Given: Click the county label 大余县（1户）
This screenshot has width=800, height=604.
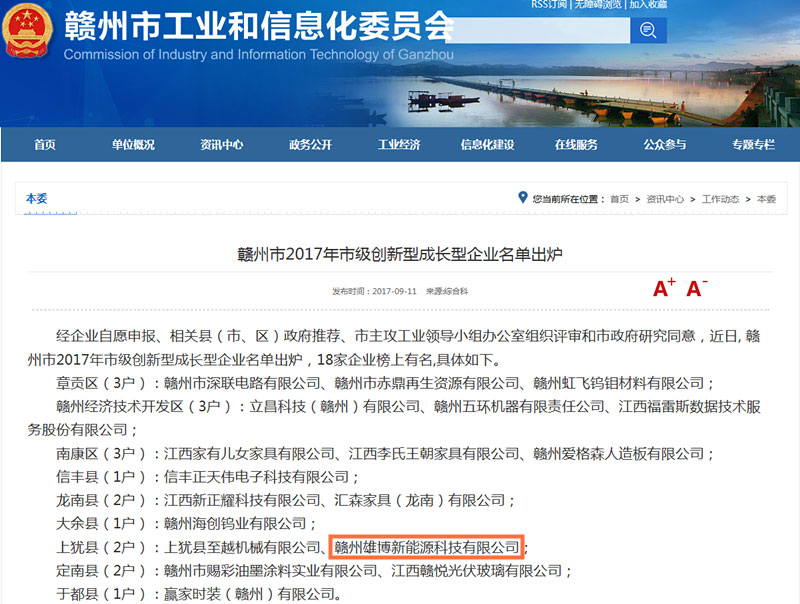Looking at the screenshot, I should pos(102,524).
